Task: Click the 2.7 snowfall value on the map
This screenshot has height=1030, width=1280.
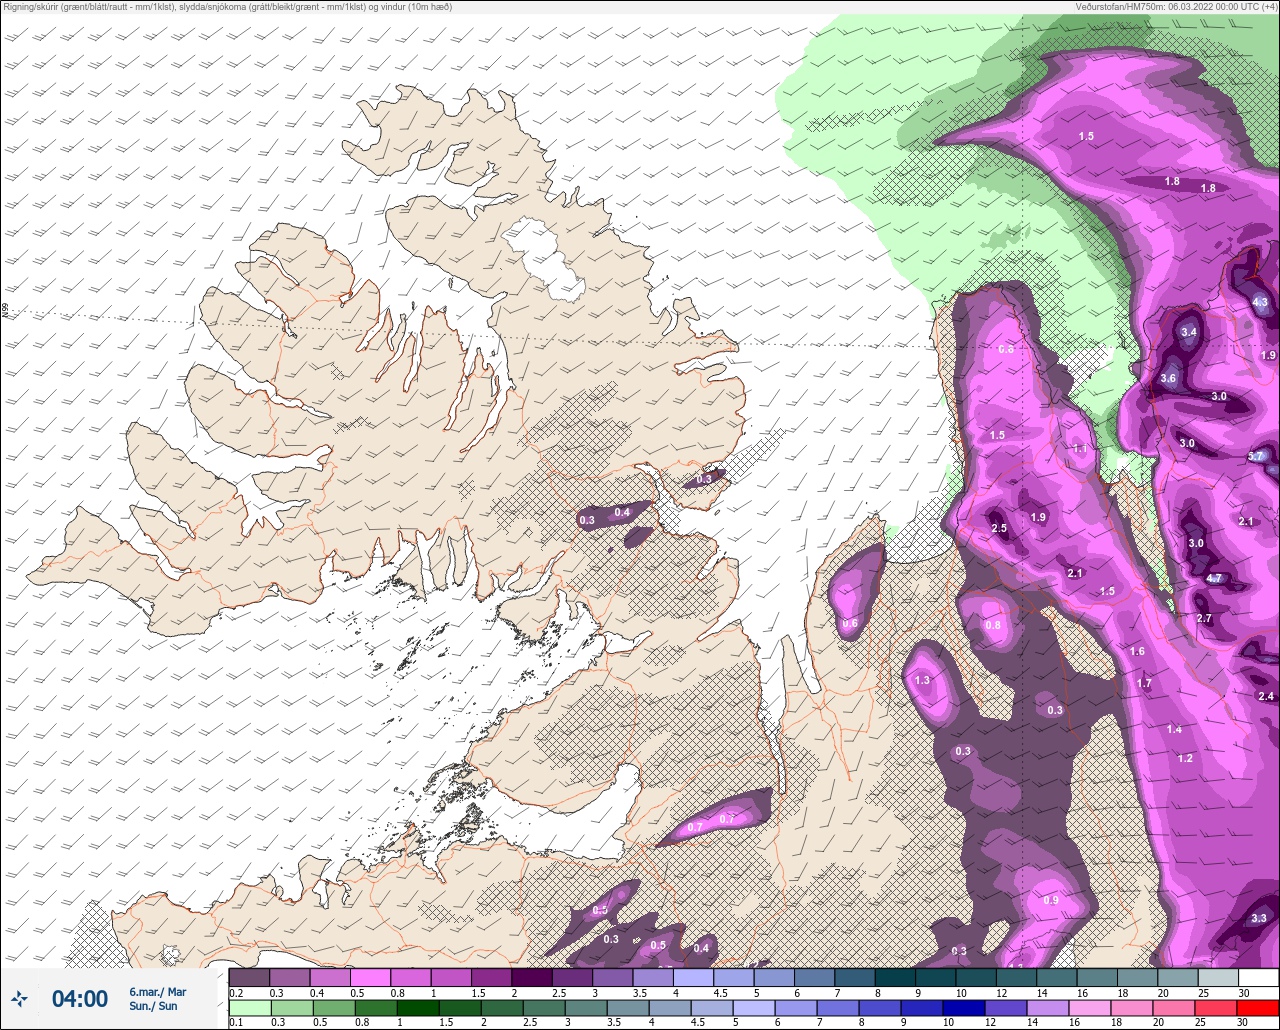Action: click(1204, 618)
